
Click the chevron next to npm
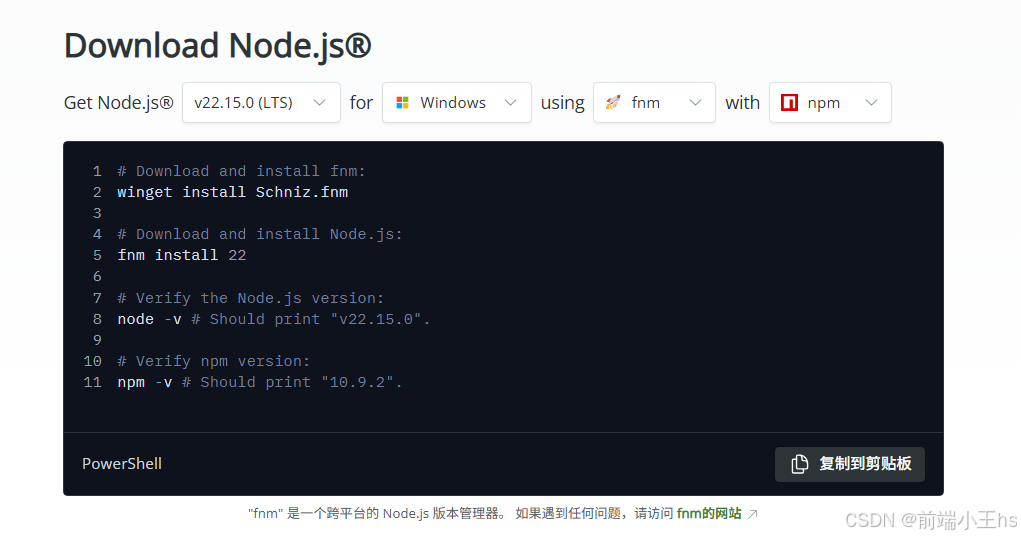pos(871,102)
